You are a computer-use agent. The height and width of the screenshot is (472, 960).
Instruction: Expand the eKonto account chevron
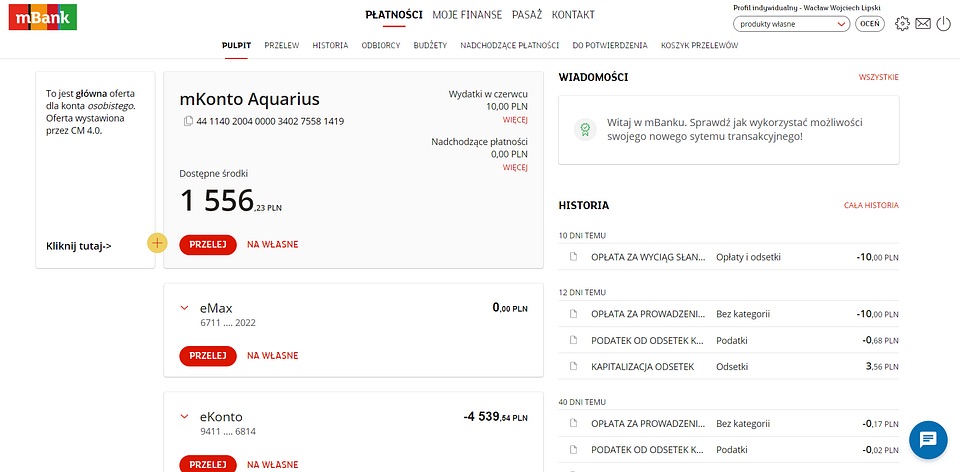[x=184, y=416]
